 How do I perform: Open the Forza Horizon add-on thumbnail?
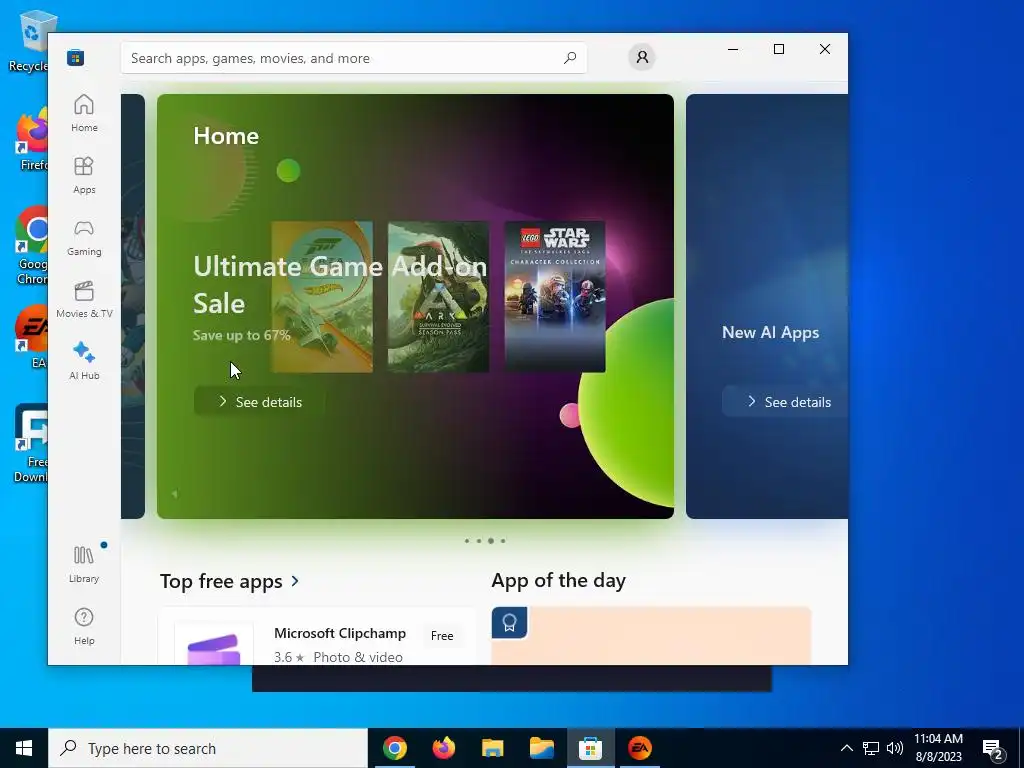[322, 296]
